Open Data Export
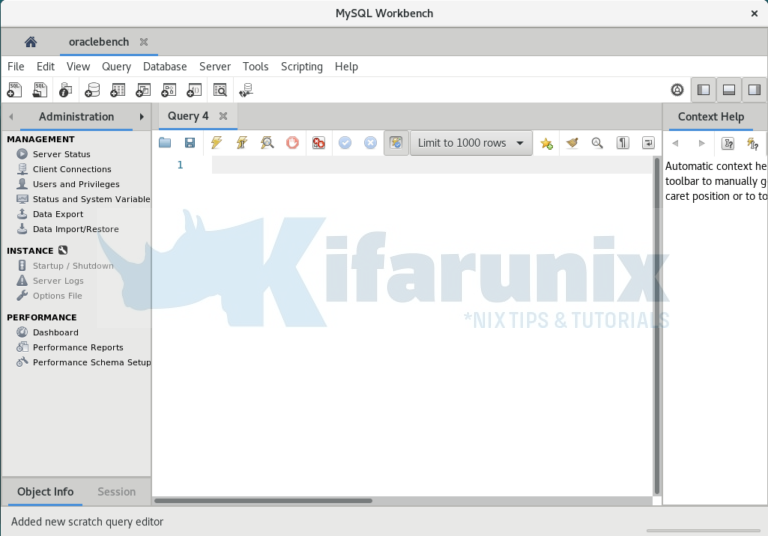This screenshot has height=536, width=768. [58, 214]
